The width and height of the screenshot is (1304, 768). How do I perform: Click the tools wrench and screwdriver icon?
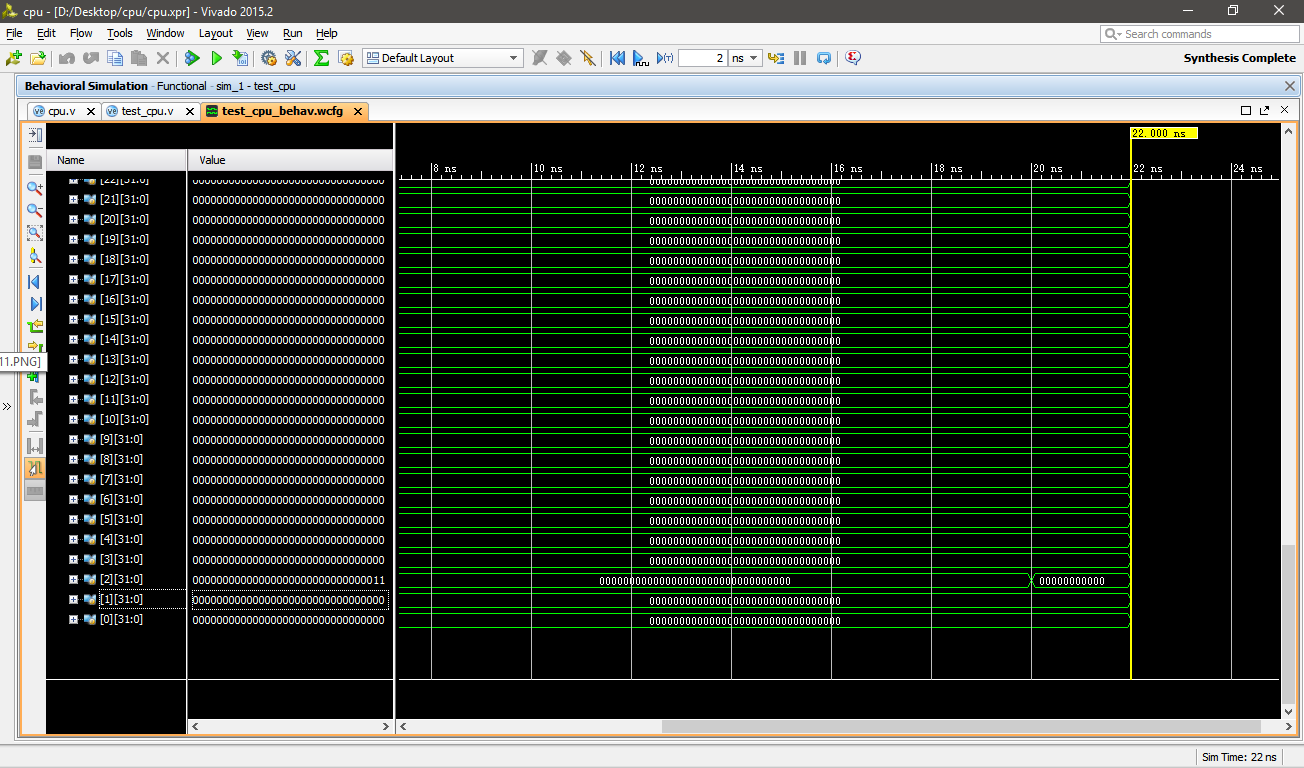pyautogui.click(x=293, y=58)
